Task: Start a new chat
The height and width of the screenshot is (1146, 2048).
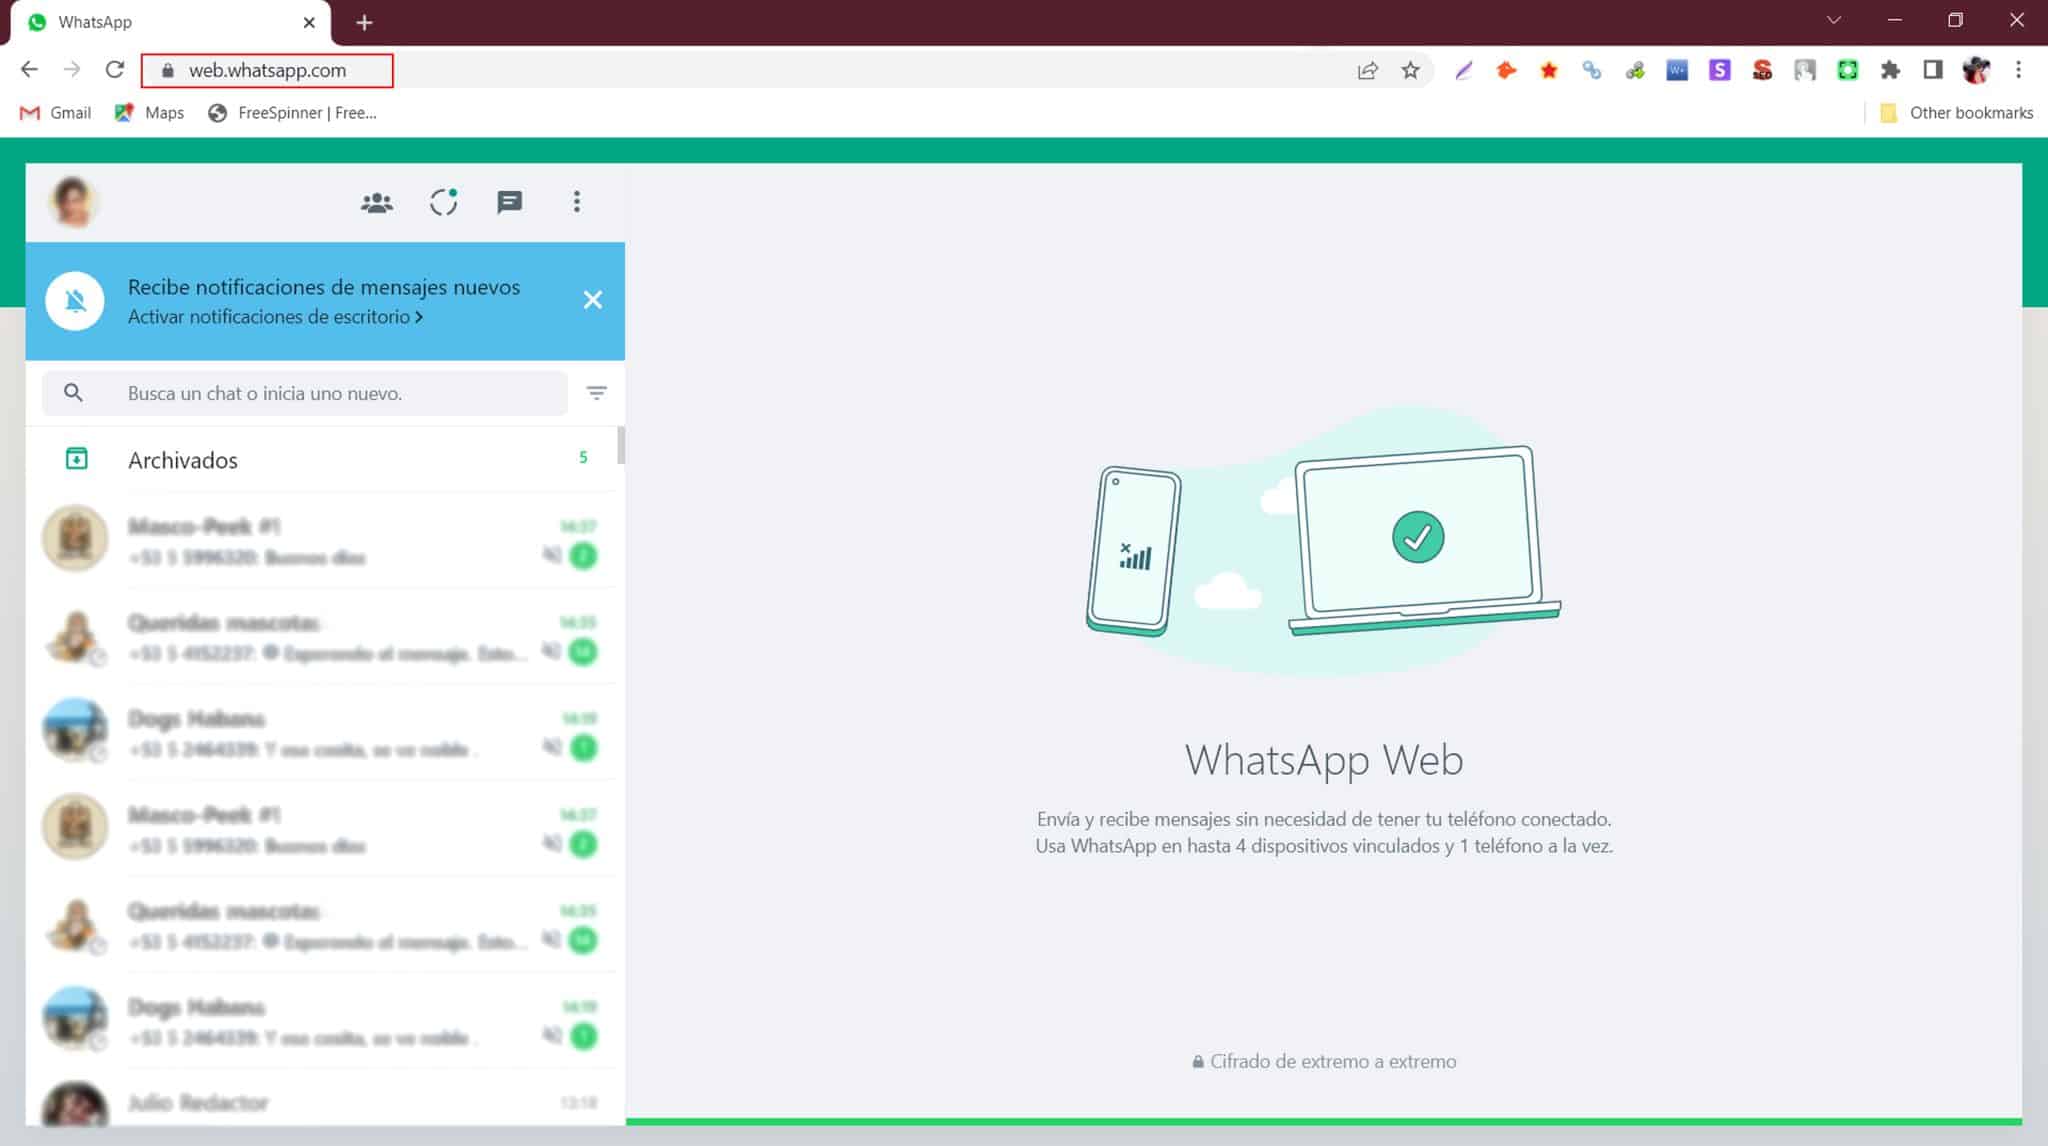Action: point(510,201)
